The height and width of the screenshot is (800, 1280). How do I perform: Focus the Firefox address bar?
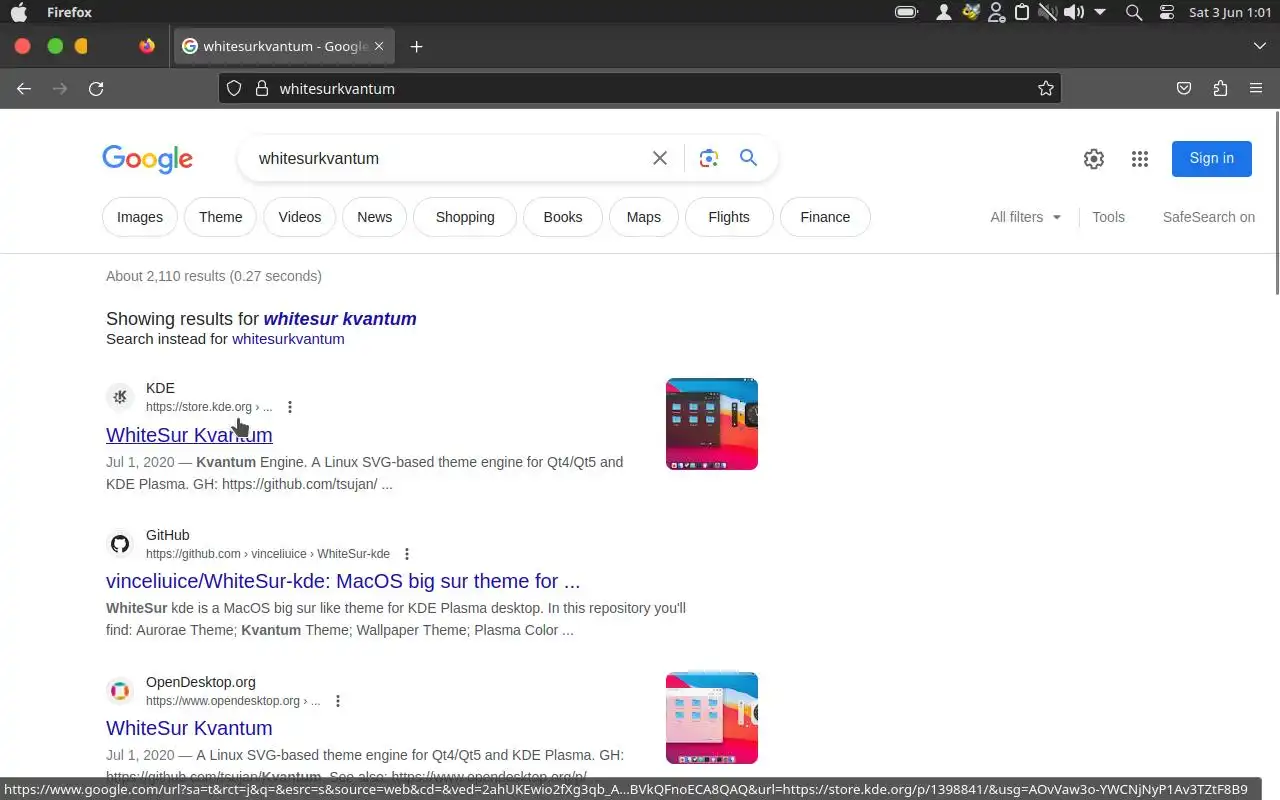[x=640, y=88]
